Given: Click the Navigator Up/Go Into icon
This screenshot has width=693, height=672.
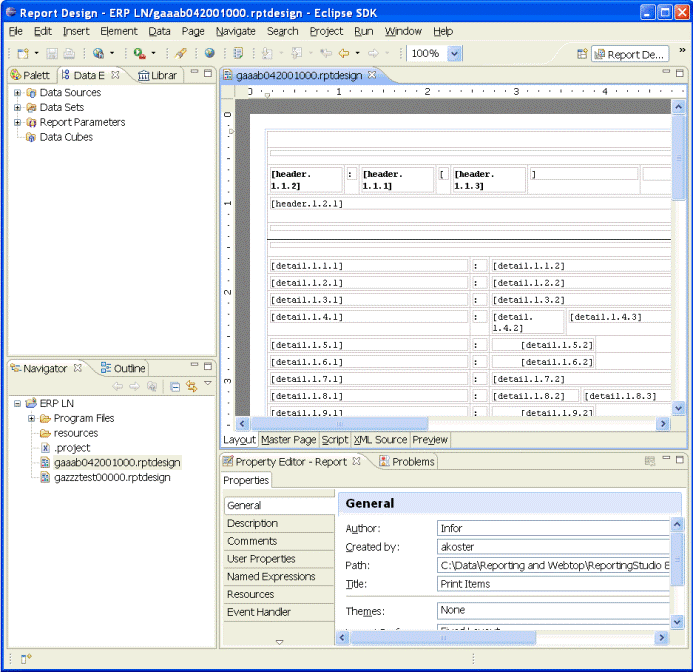Looking at the screenshot, I should coord(151,386).
